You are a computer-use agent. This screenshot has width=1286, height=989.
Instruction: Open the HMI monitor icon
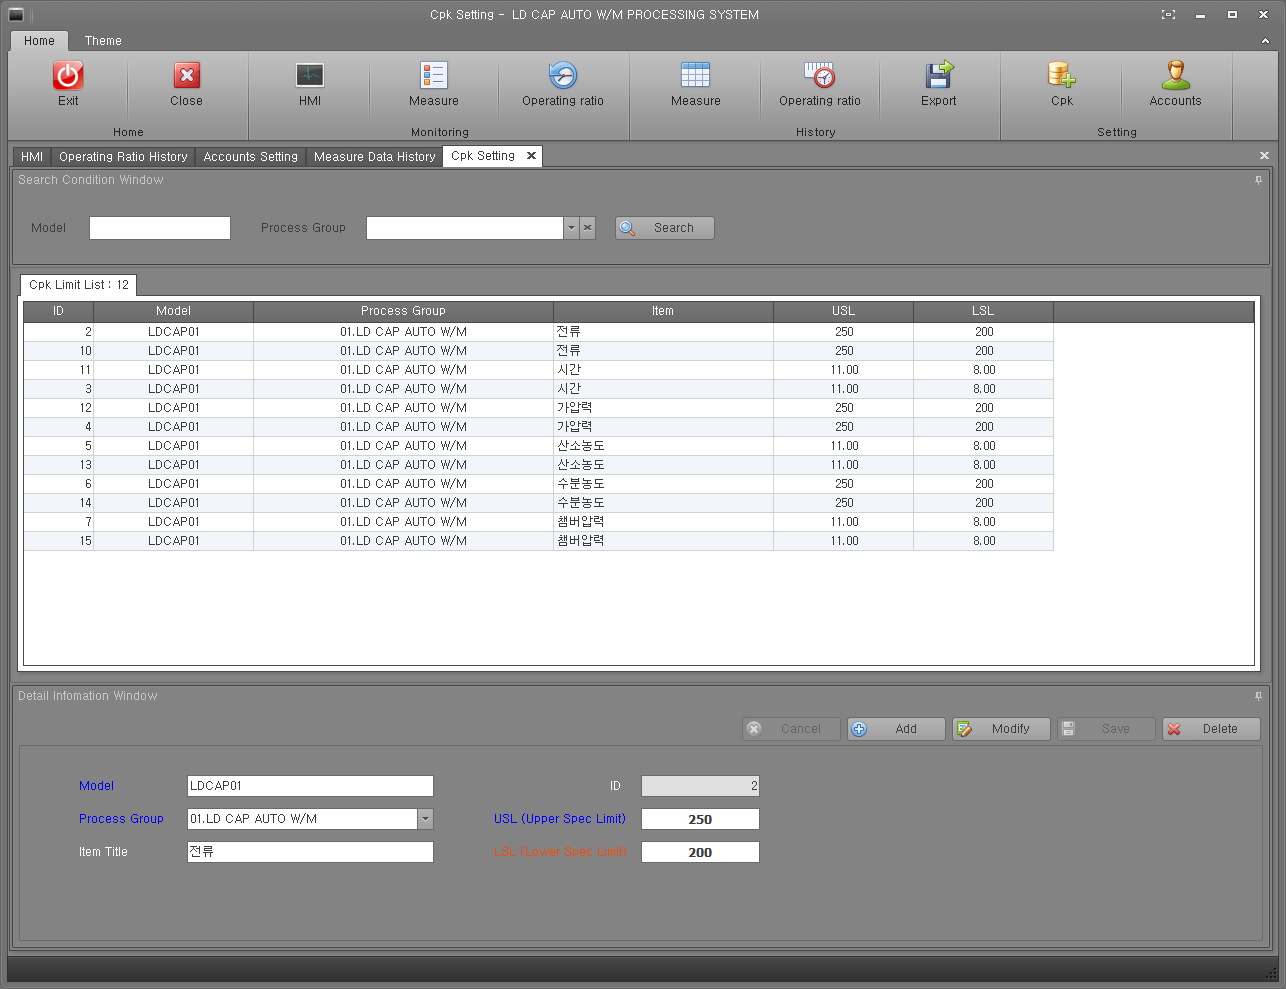point(310,76)
